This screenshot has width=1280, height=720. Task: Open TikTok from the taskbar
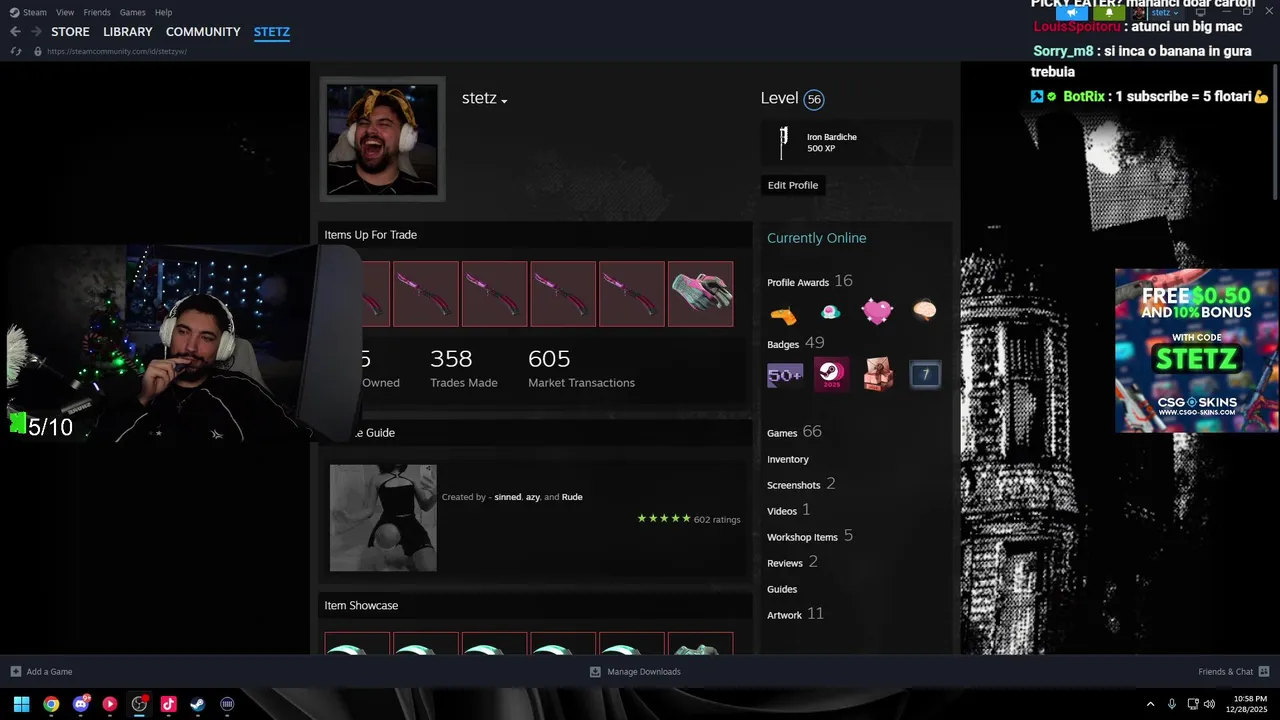tap(168, 704)
